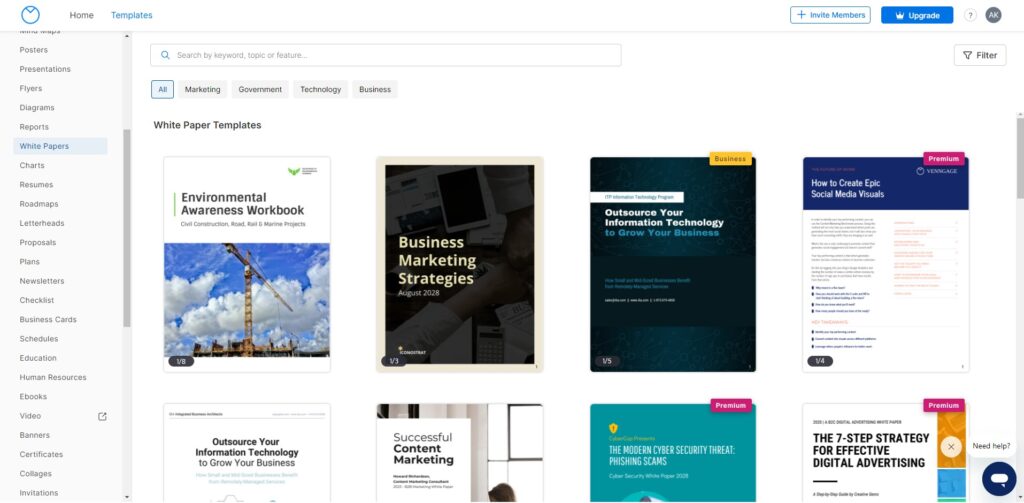Screen dimensions: 1024x503
Task: Filter by Government category
Action: coord(260,89)
